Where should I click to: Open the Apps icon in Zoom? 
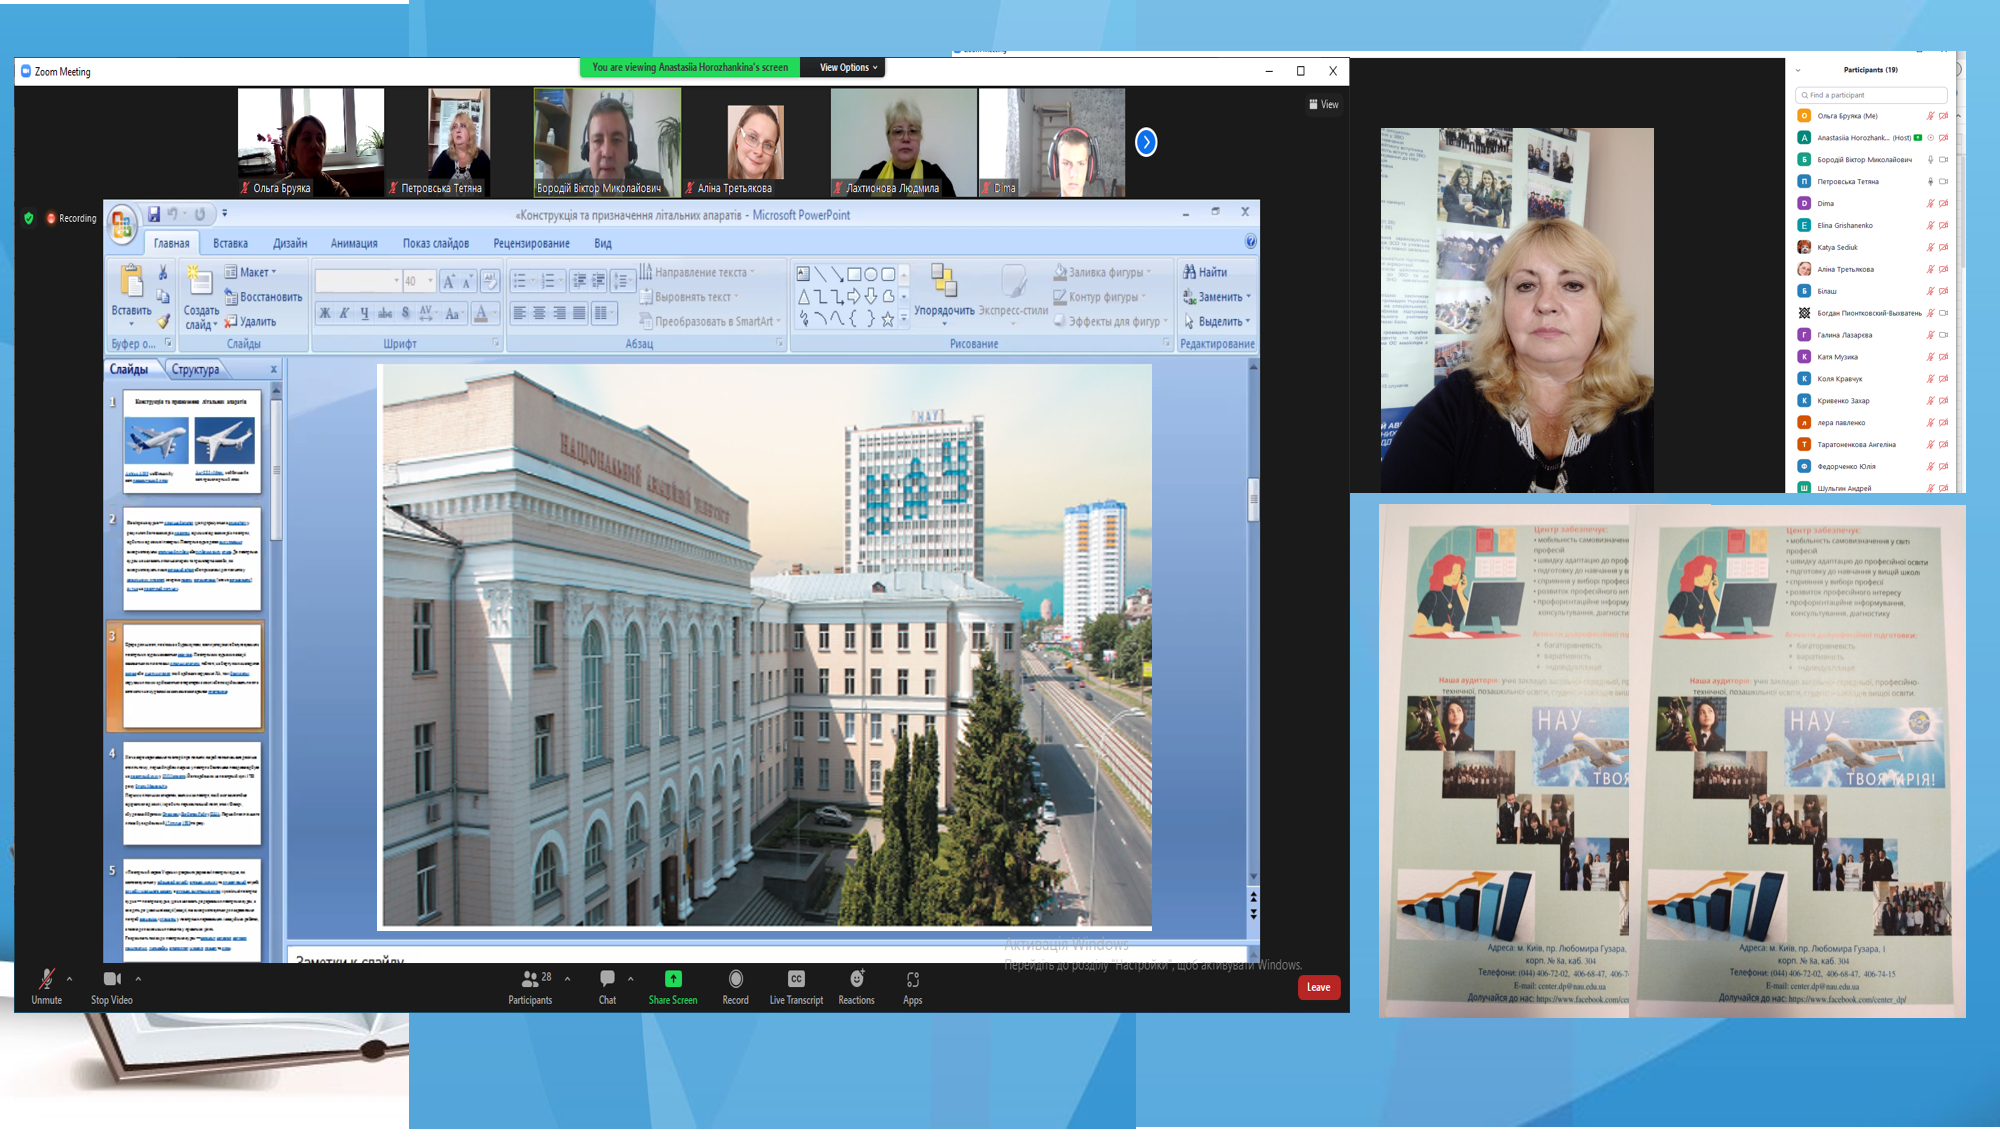click(912, 979)
